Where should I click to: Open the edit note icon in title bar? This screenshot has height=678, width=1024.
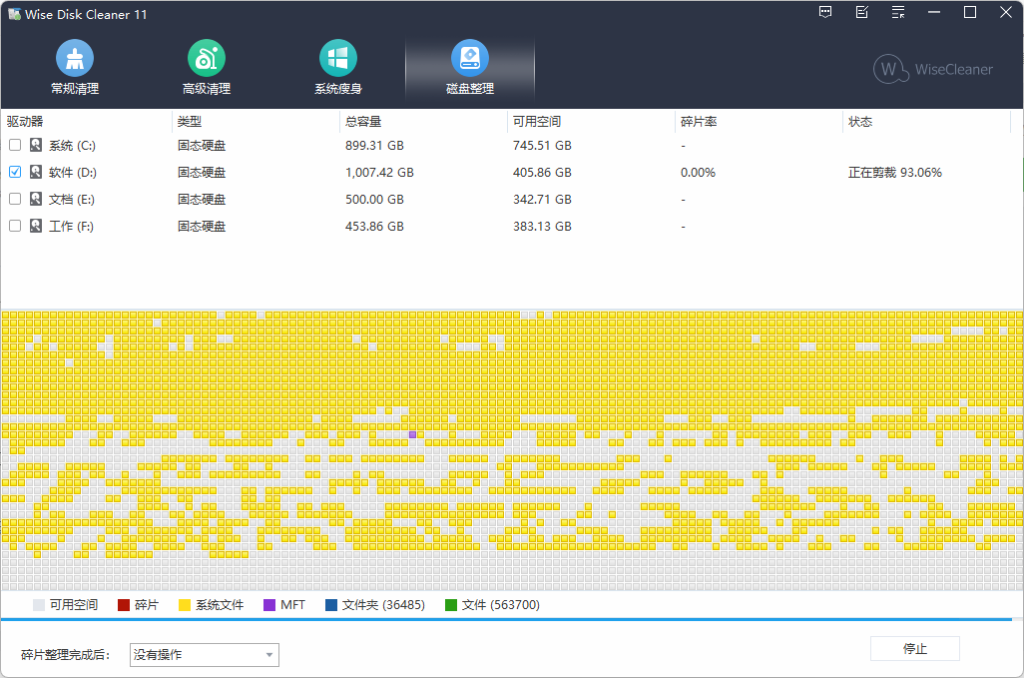click(862, 13)
